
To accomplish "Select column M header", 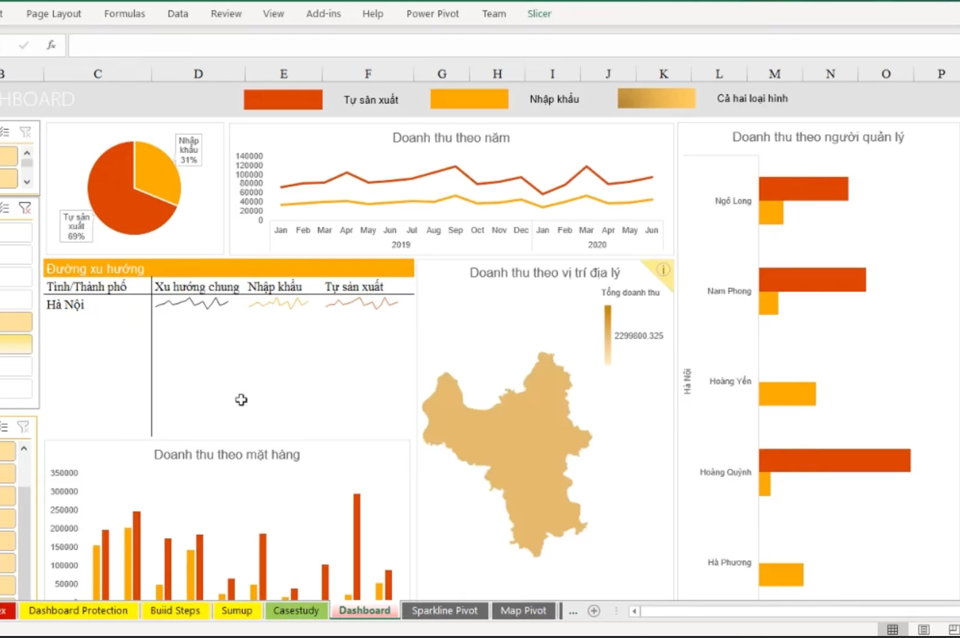I will click(774, 74).
